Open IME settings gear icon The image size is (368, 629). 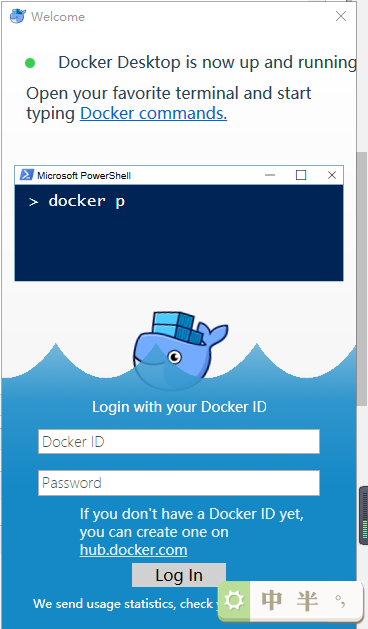click(x=234, y=601)
